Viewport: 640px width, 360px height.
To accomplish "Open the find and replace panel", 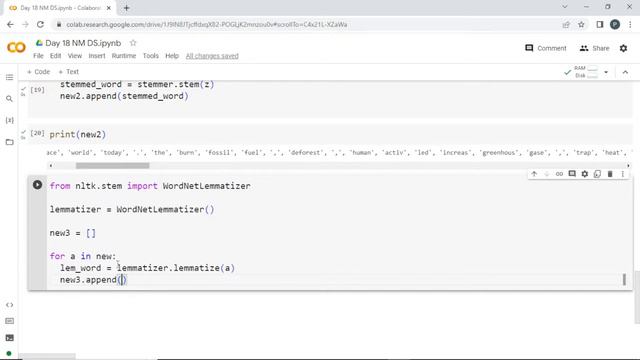I will 9,99.
